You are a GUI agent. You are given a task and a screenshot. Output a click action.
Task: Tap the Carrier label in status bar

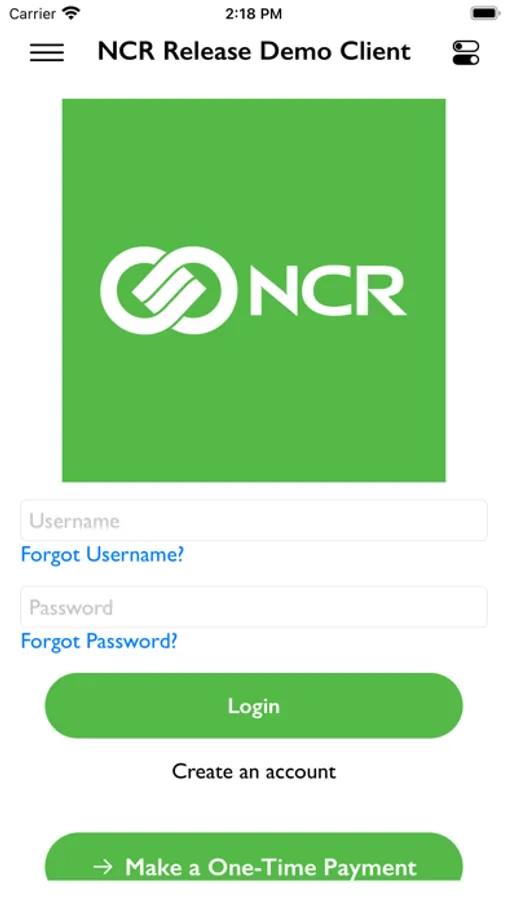pyautogui.click(x=32, y=14)
